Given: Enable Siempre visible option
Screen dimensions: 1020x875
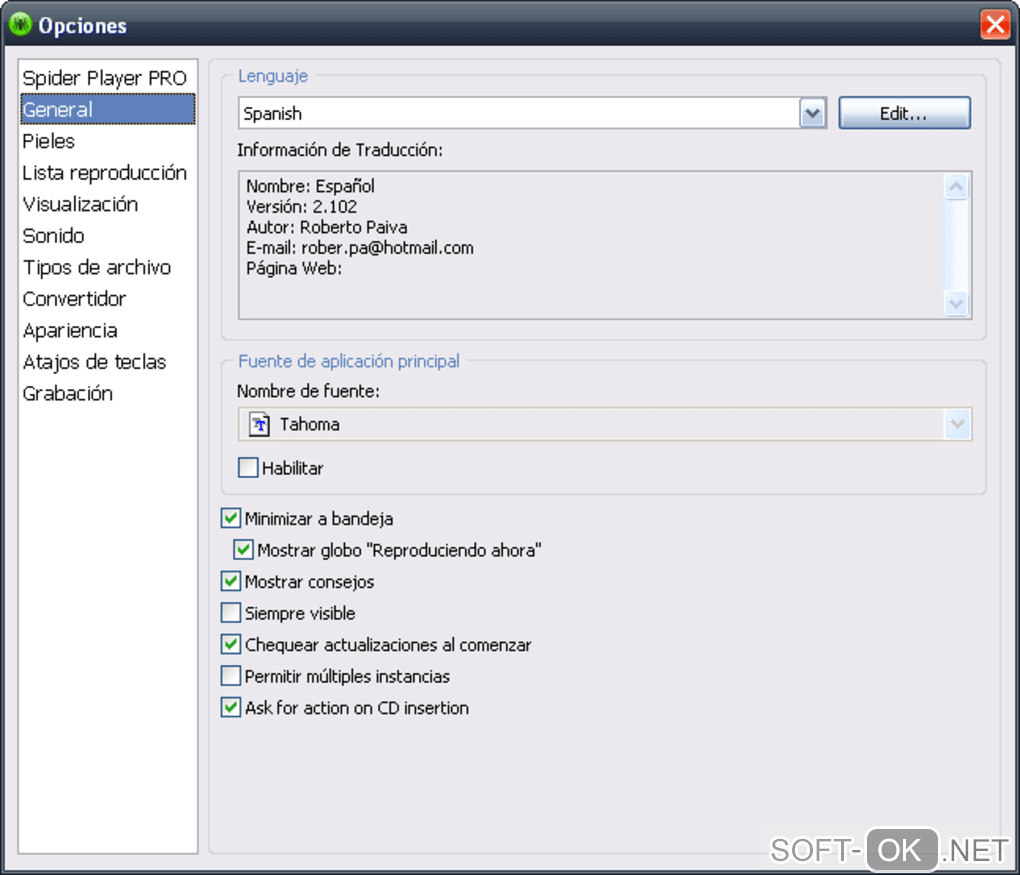Looking at the screenshot, I should coord(231,613).
